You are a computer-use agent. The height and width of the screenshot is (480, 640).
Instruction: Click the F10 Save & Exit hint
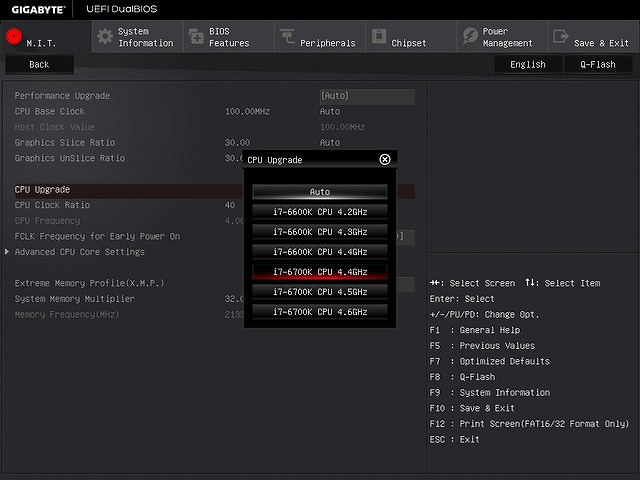coord(472,408)
